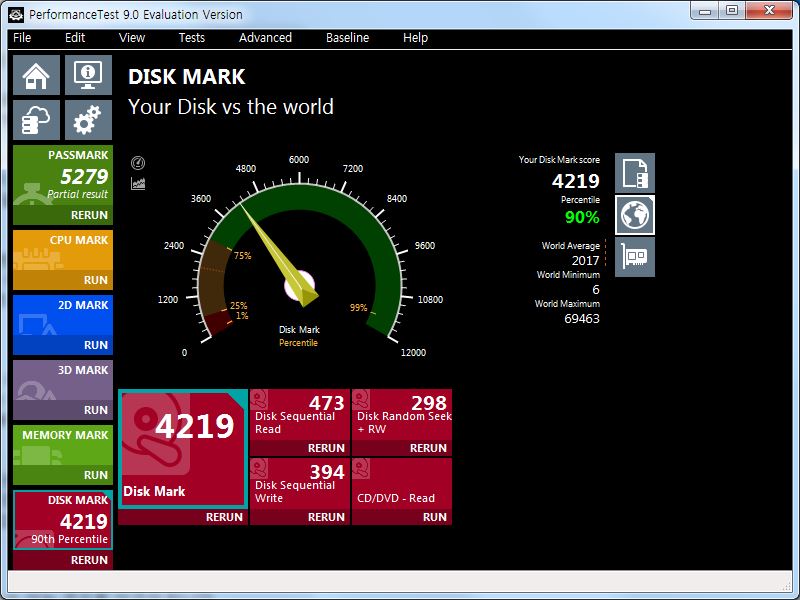Screen dimensions: 800x600
Task: Select the Disk Sequential Read 473 tile
Action: pyautogui.click(x=299, y=415)
